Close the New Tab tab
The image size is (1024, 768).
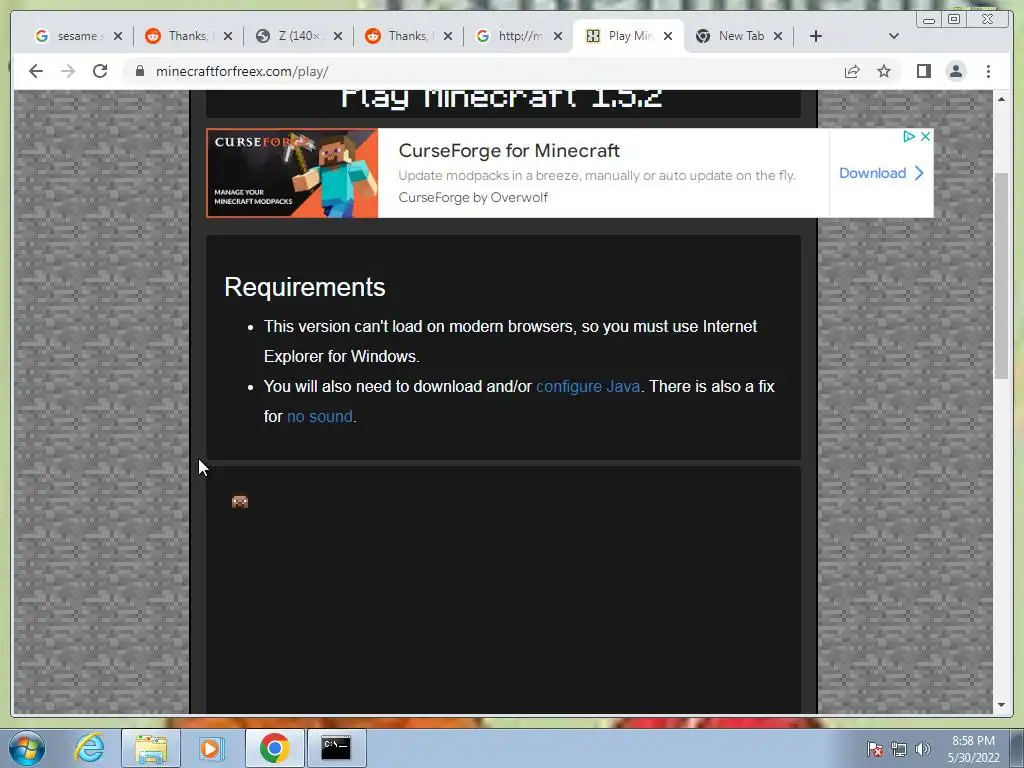(778, 37)
